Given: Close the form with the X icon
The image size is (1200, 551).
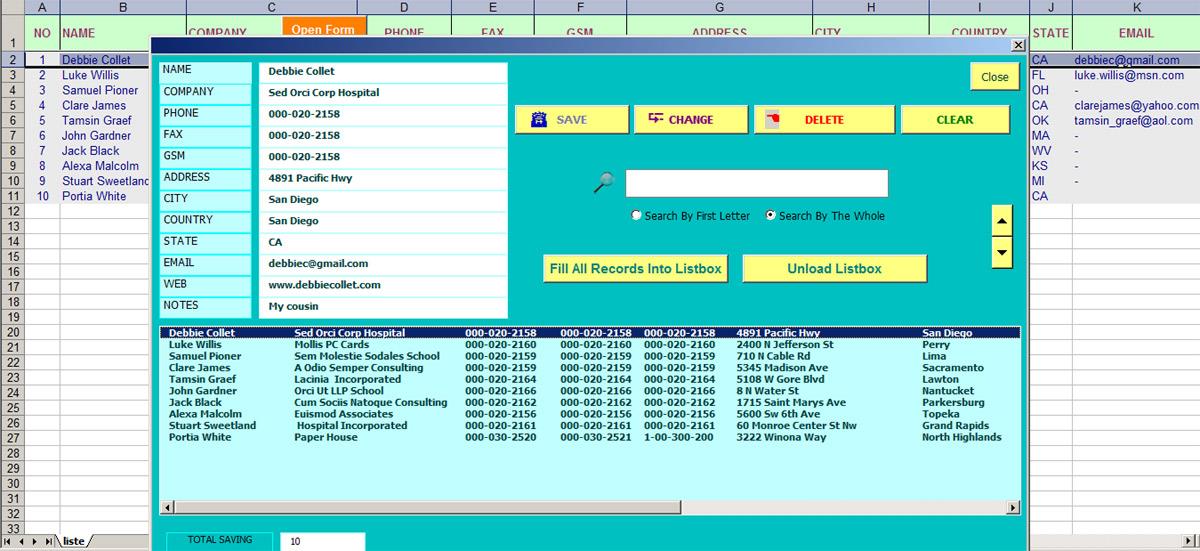Looking at the screenshot, I should point(1018,45).
